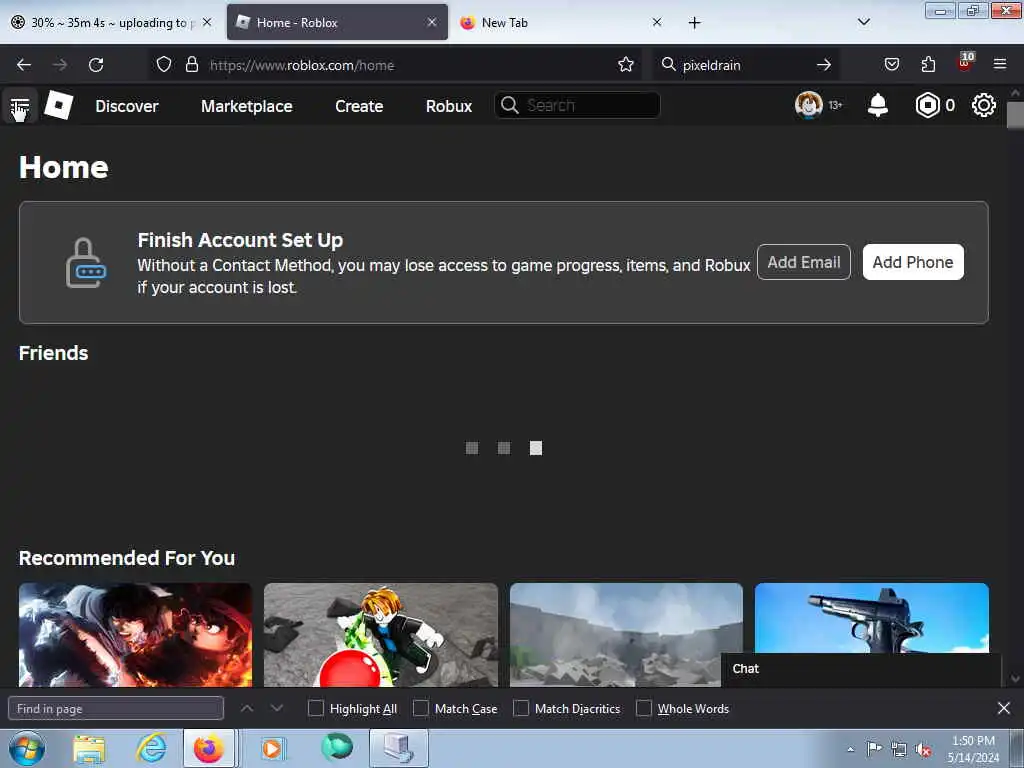Open the pistol game thumbnail
Image resolution: width=1024 pixels, height=768 pixels.
click(872, 617)
